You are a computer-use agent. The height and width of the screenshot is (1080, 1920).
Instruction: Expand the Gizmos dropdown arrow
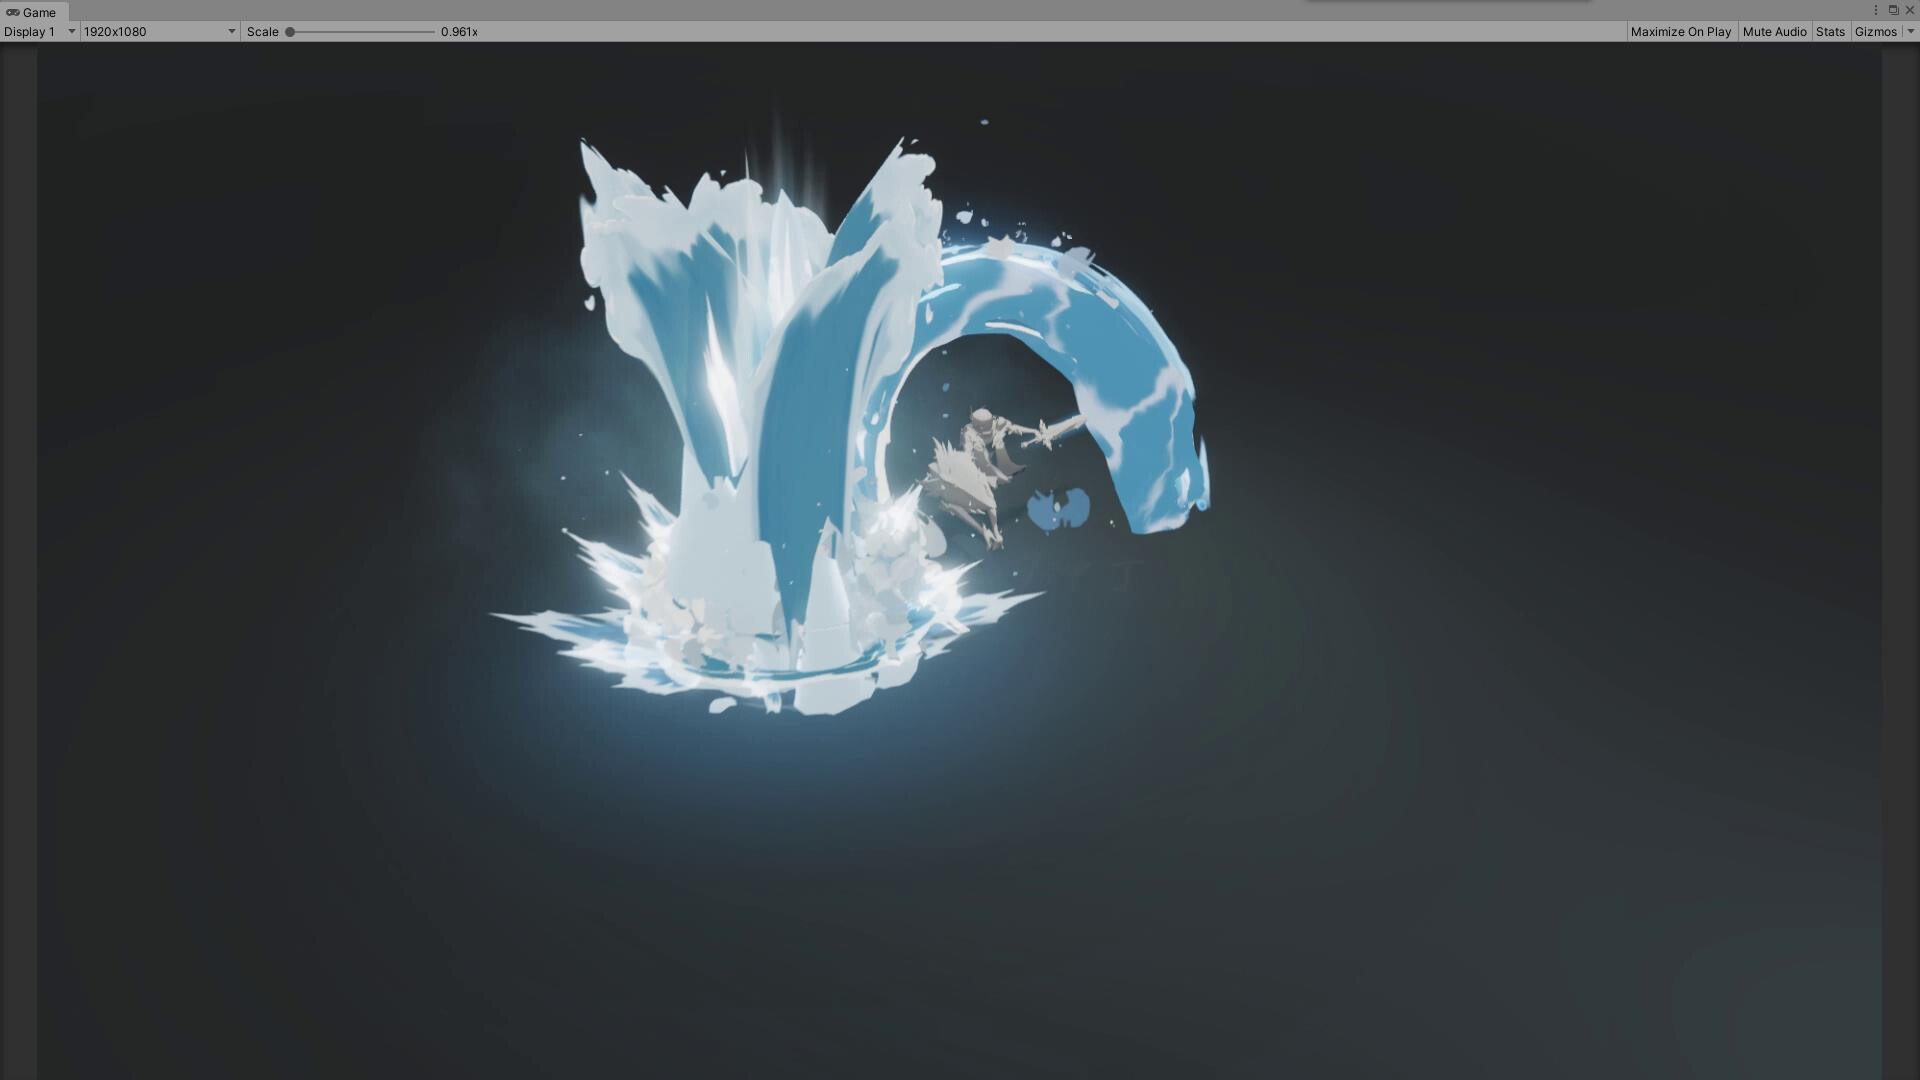[x=1910, y=32]
